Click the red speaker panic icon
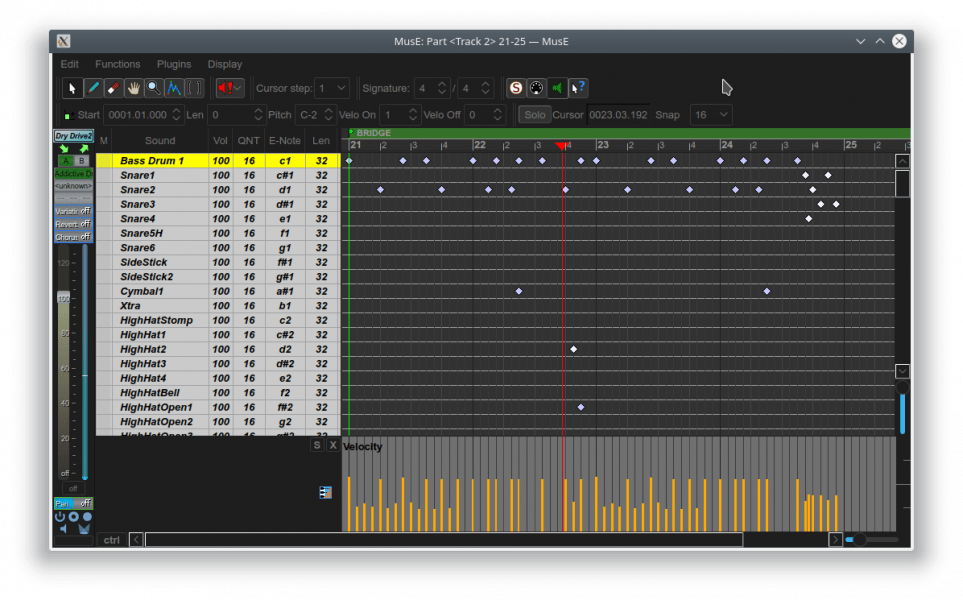 click(x=225, y=88)
